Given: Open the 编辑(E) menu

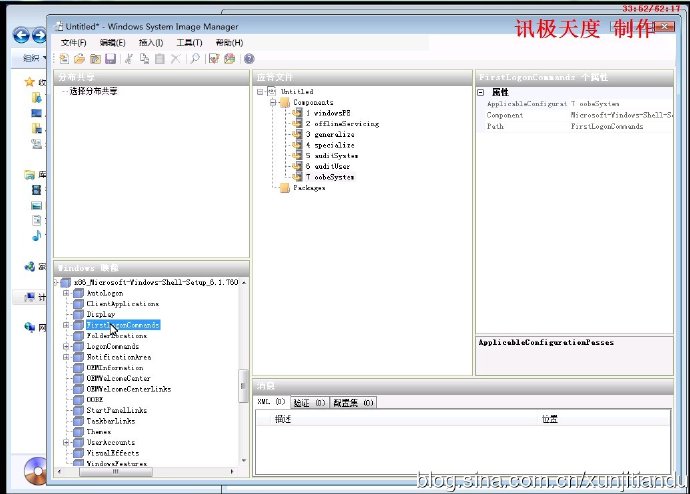Looking at the screenshot, I should pos(113,43).
